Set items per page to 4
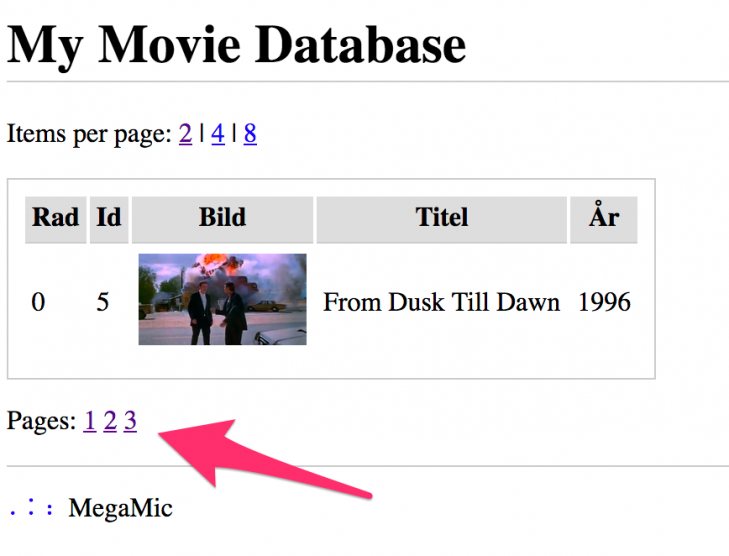Screen dimensions: 729x556 [218, 134]
